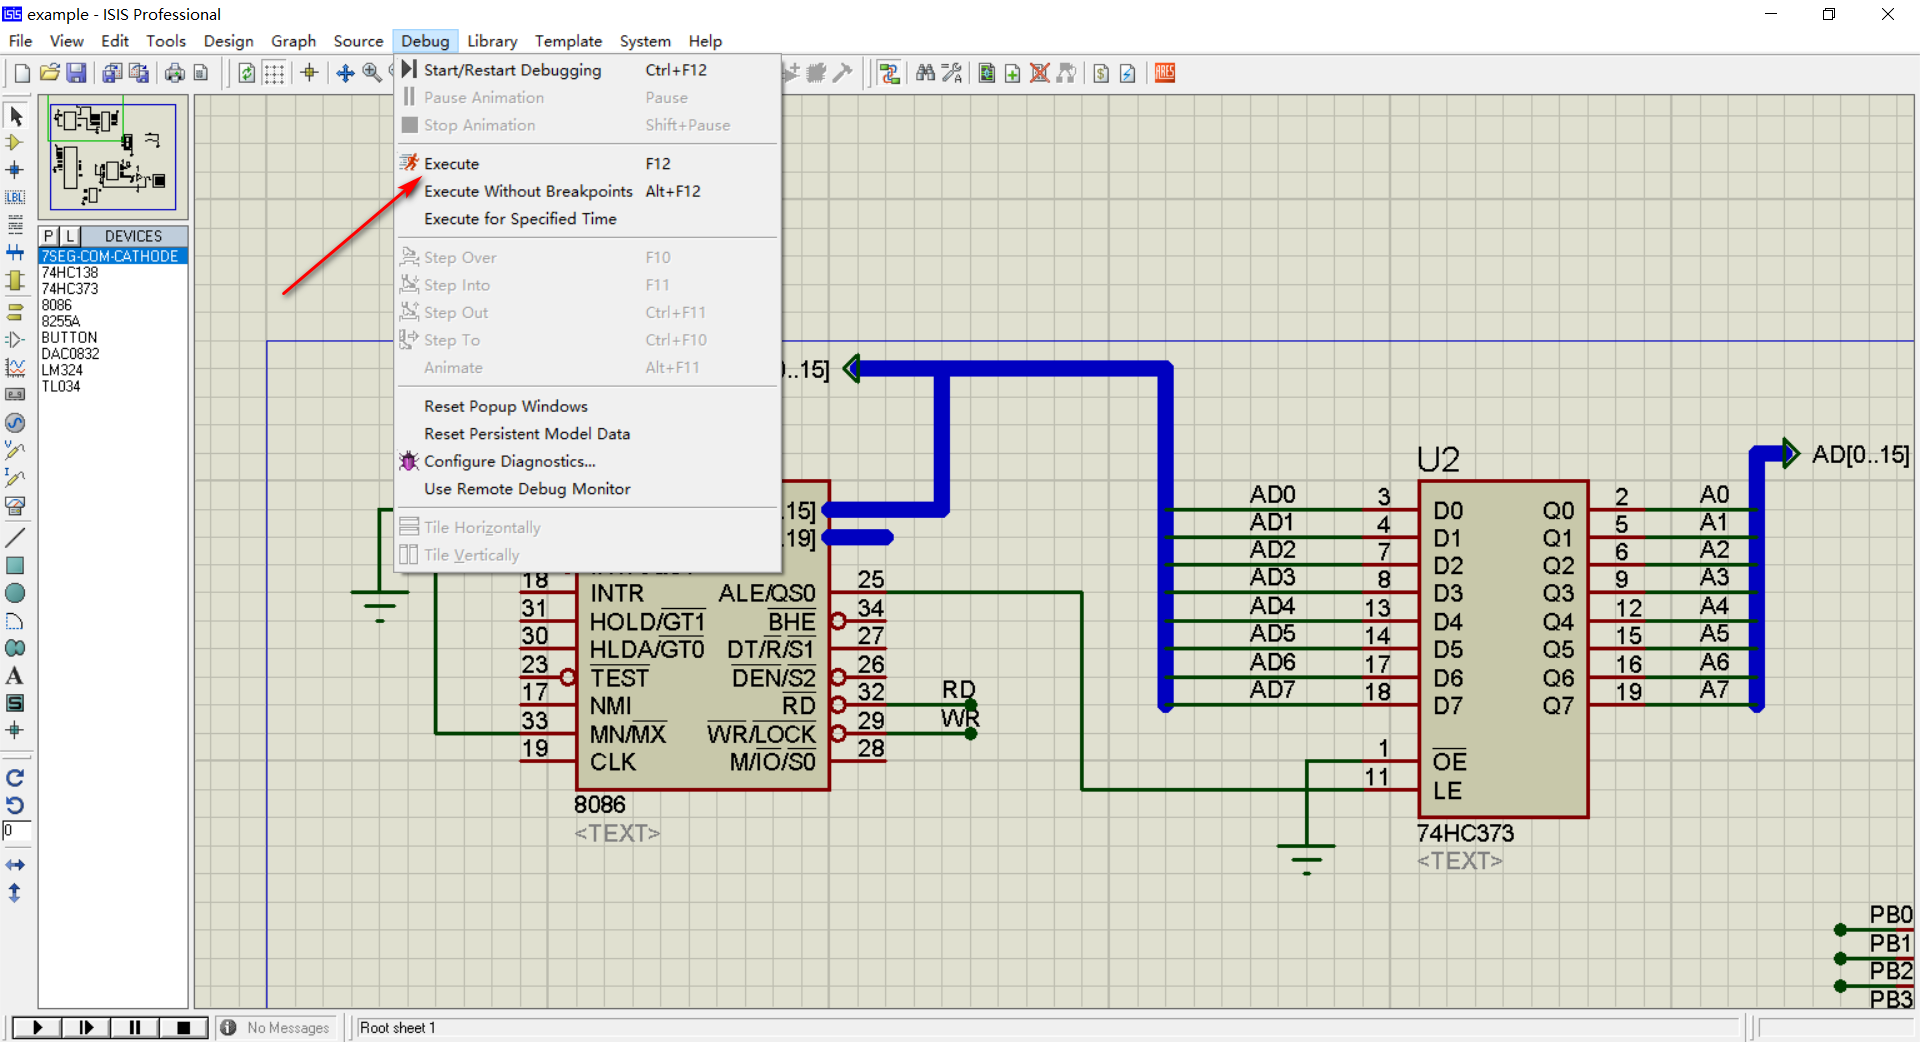Select the Generator Mode sine tool
The height and width of the screenshot is (1042, 1920).
[15, 423]
